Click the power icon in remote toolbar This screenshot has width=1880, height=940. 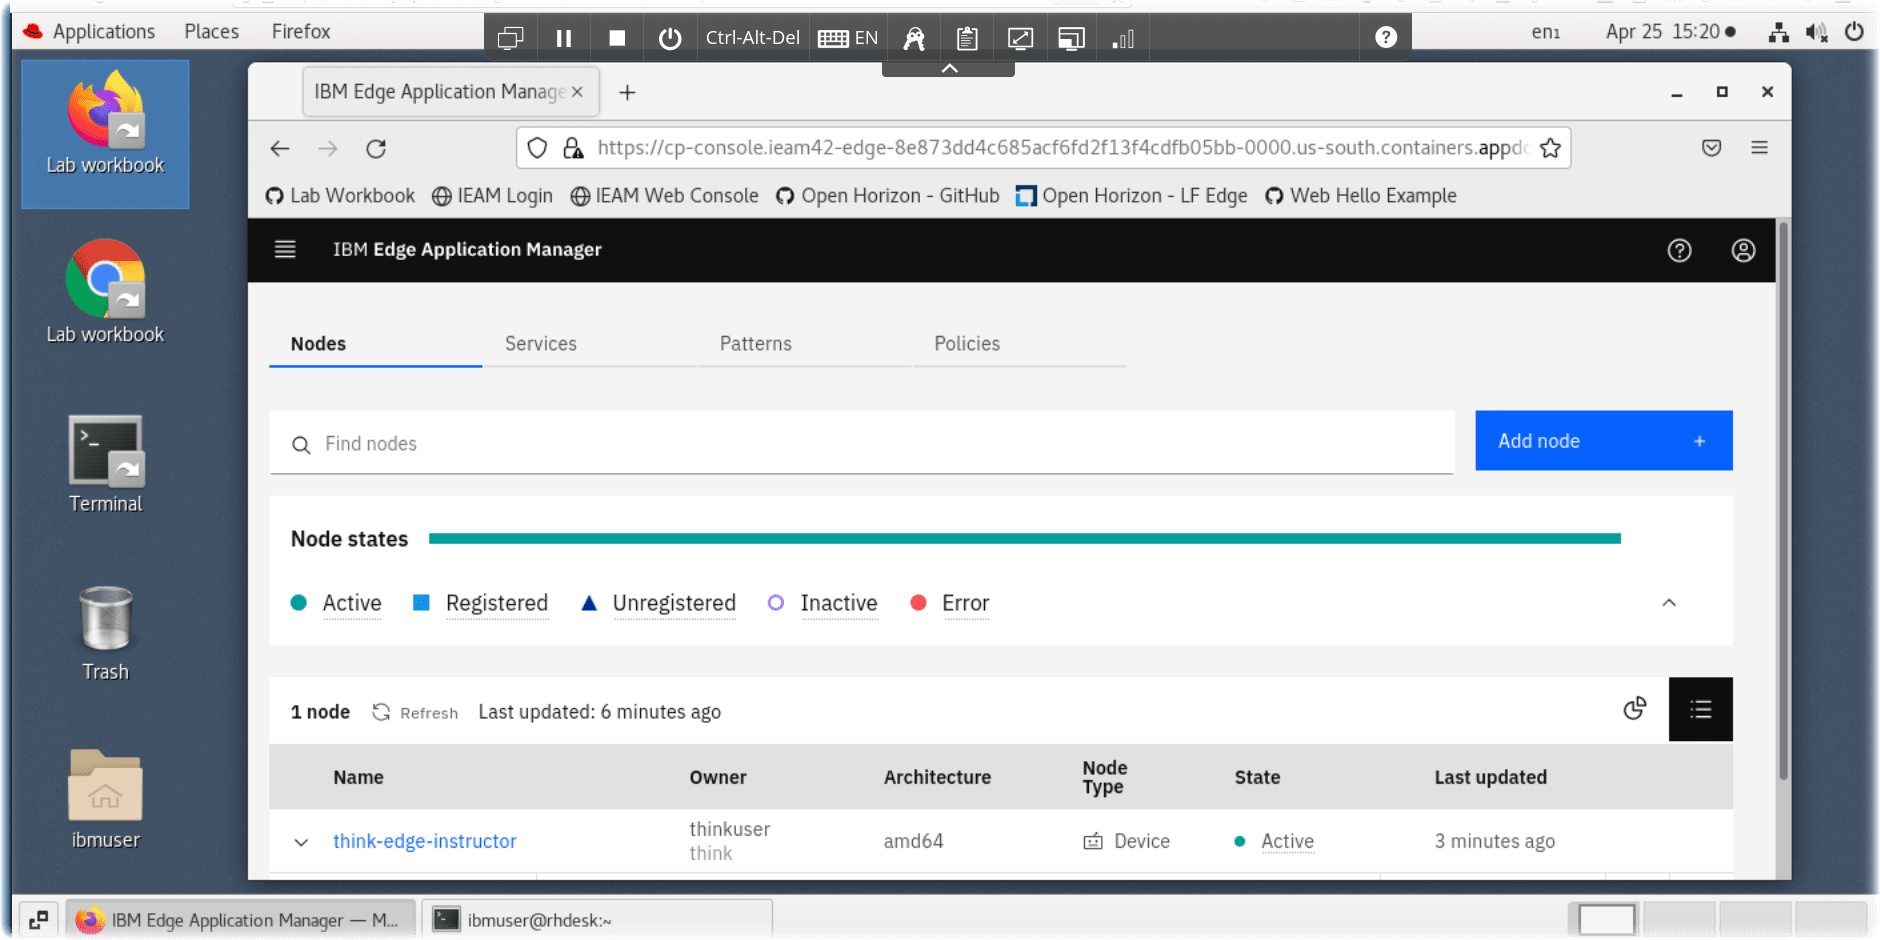[x=670, y=38]
